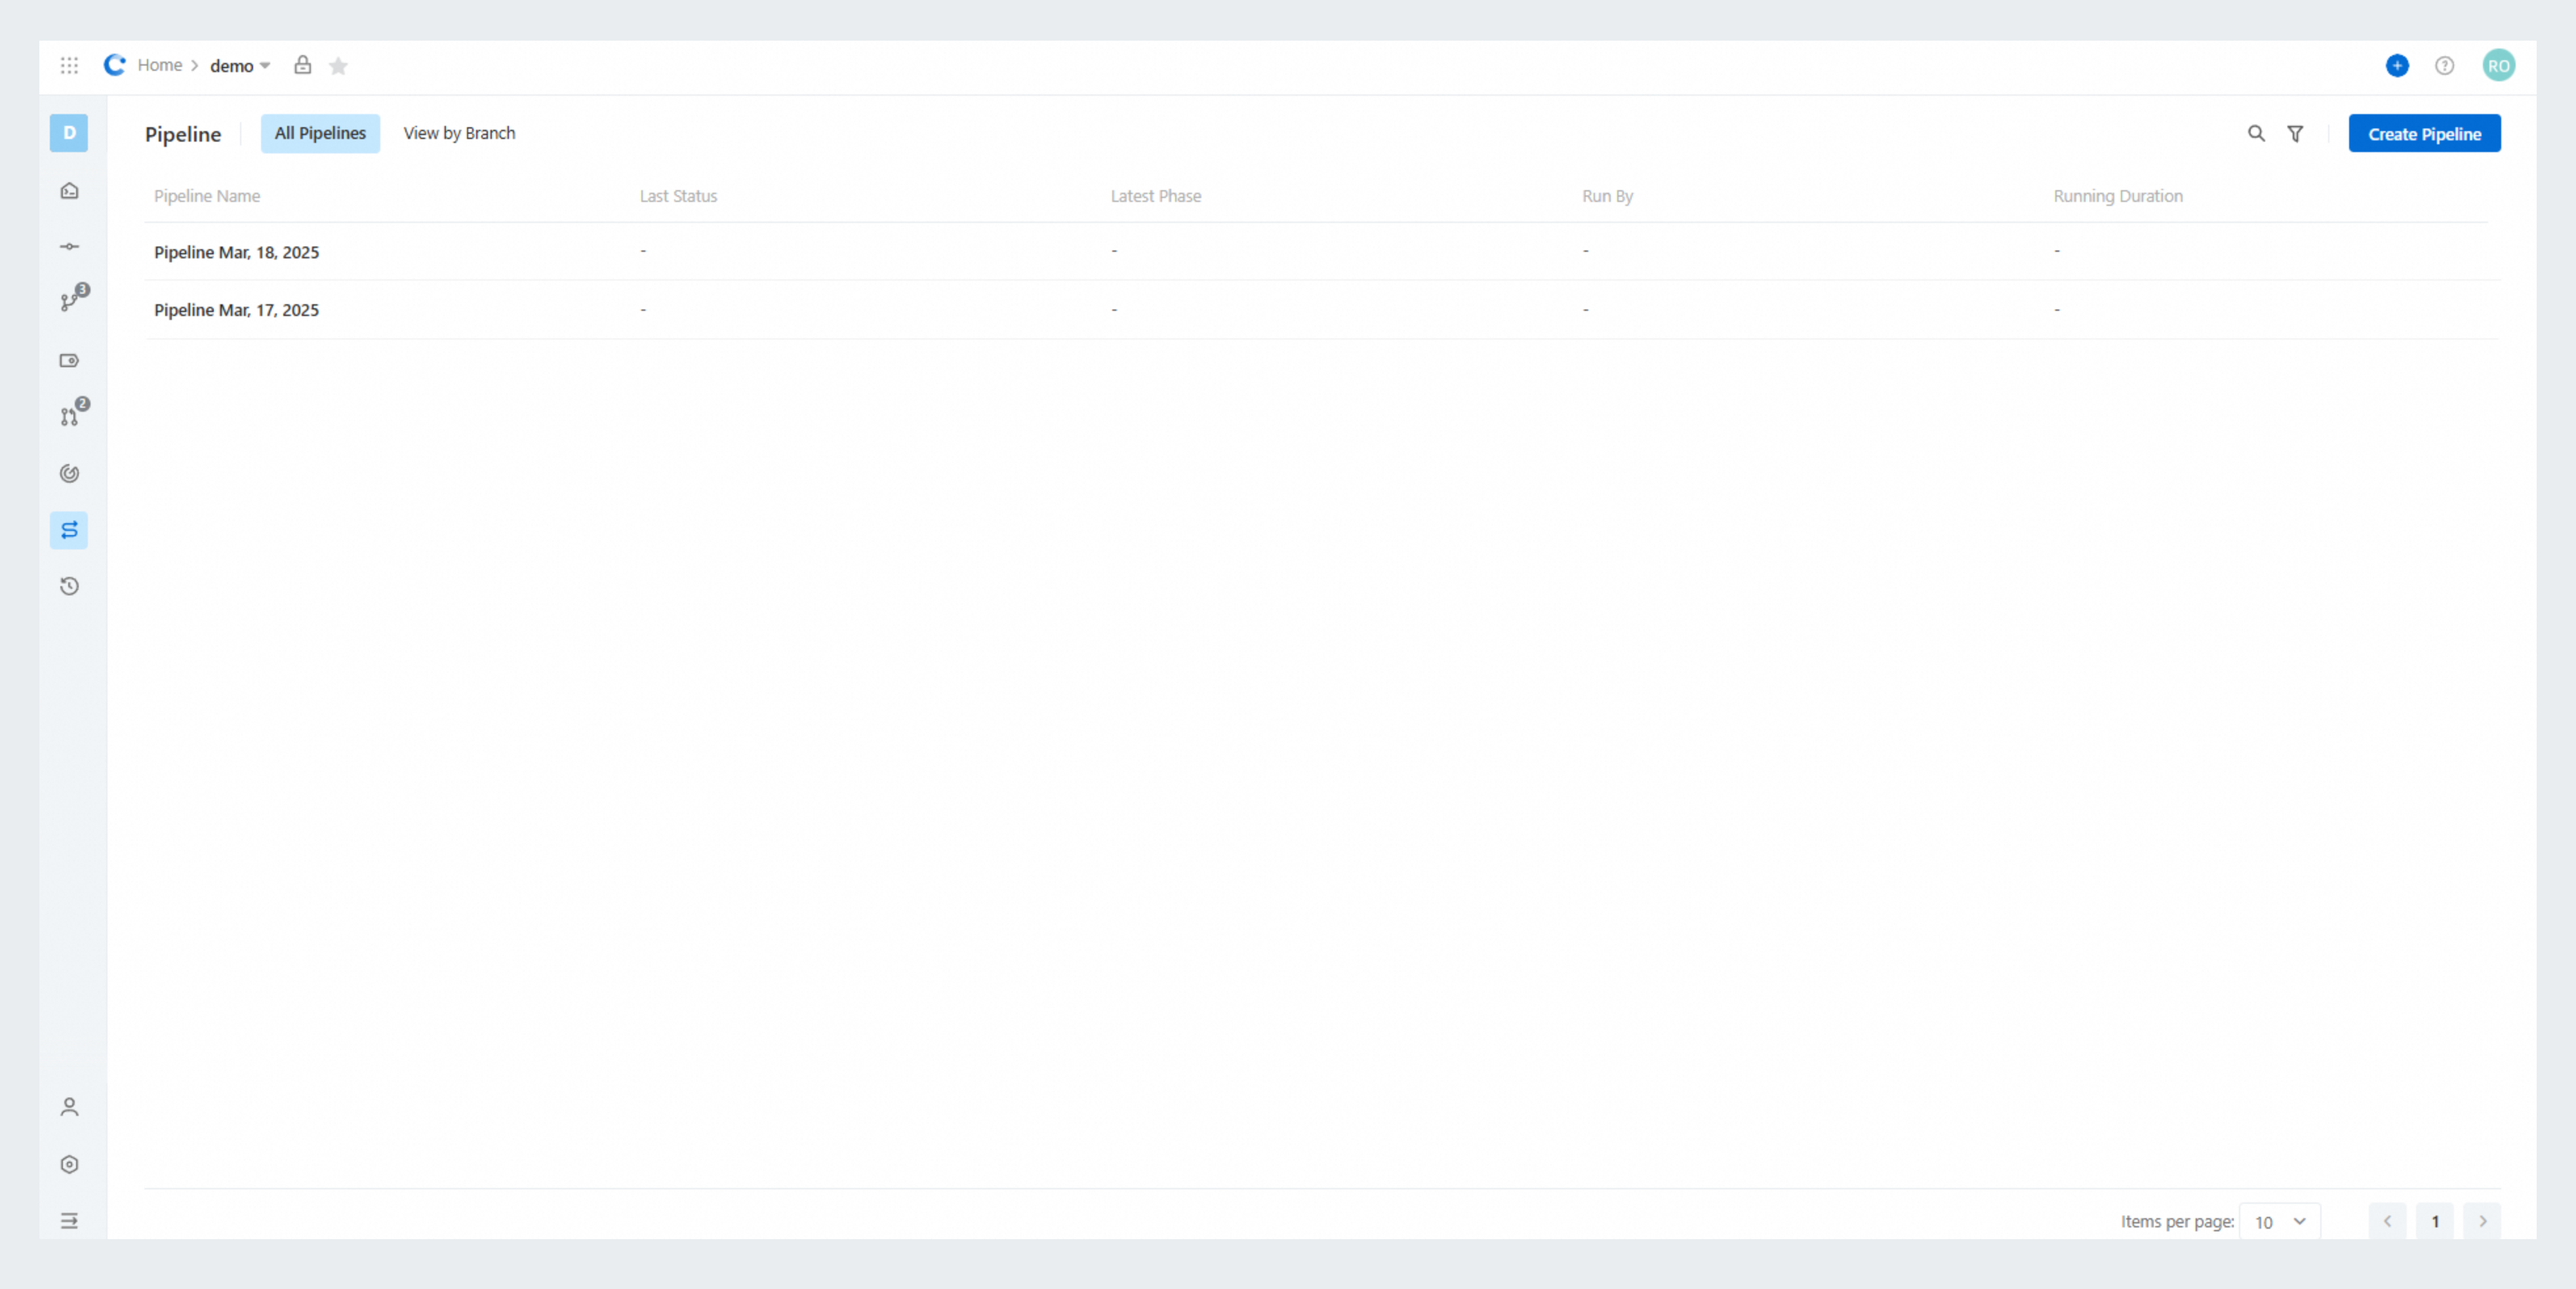Expand the demo project dropdown
This screenshot has width=2576, height=1289.
point(265,66)
